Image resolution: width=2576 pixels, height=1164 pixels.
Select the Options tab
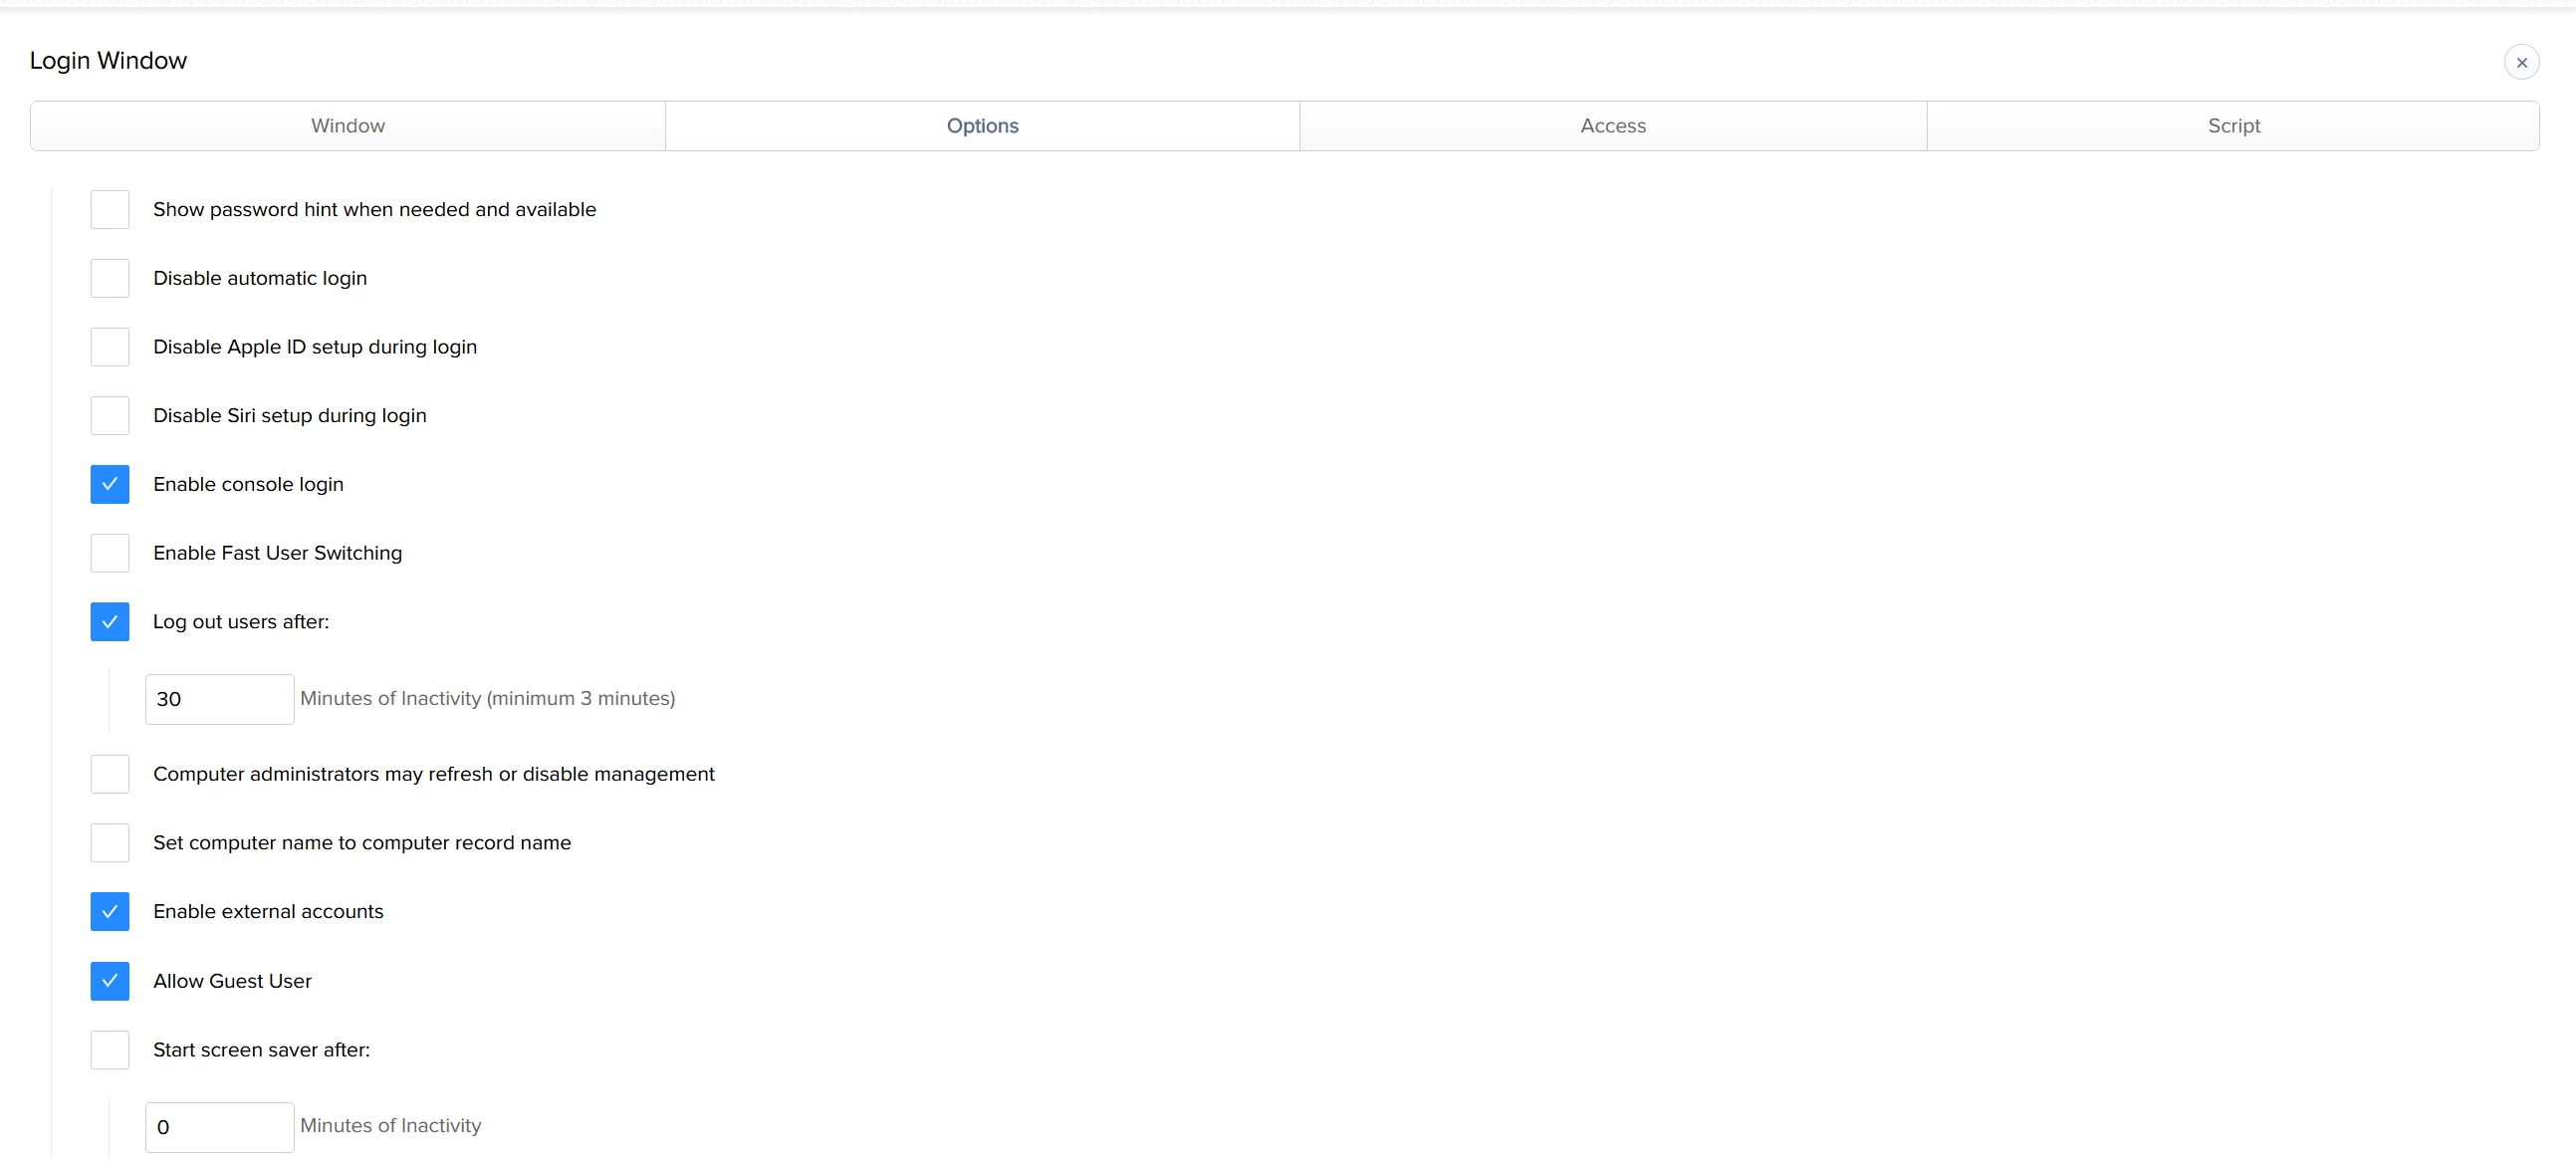click(982, 126)
